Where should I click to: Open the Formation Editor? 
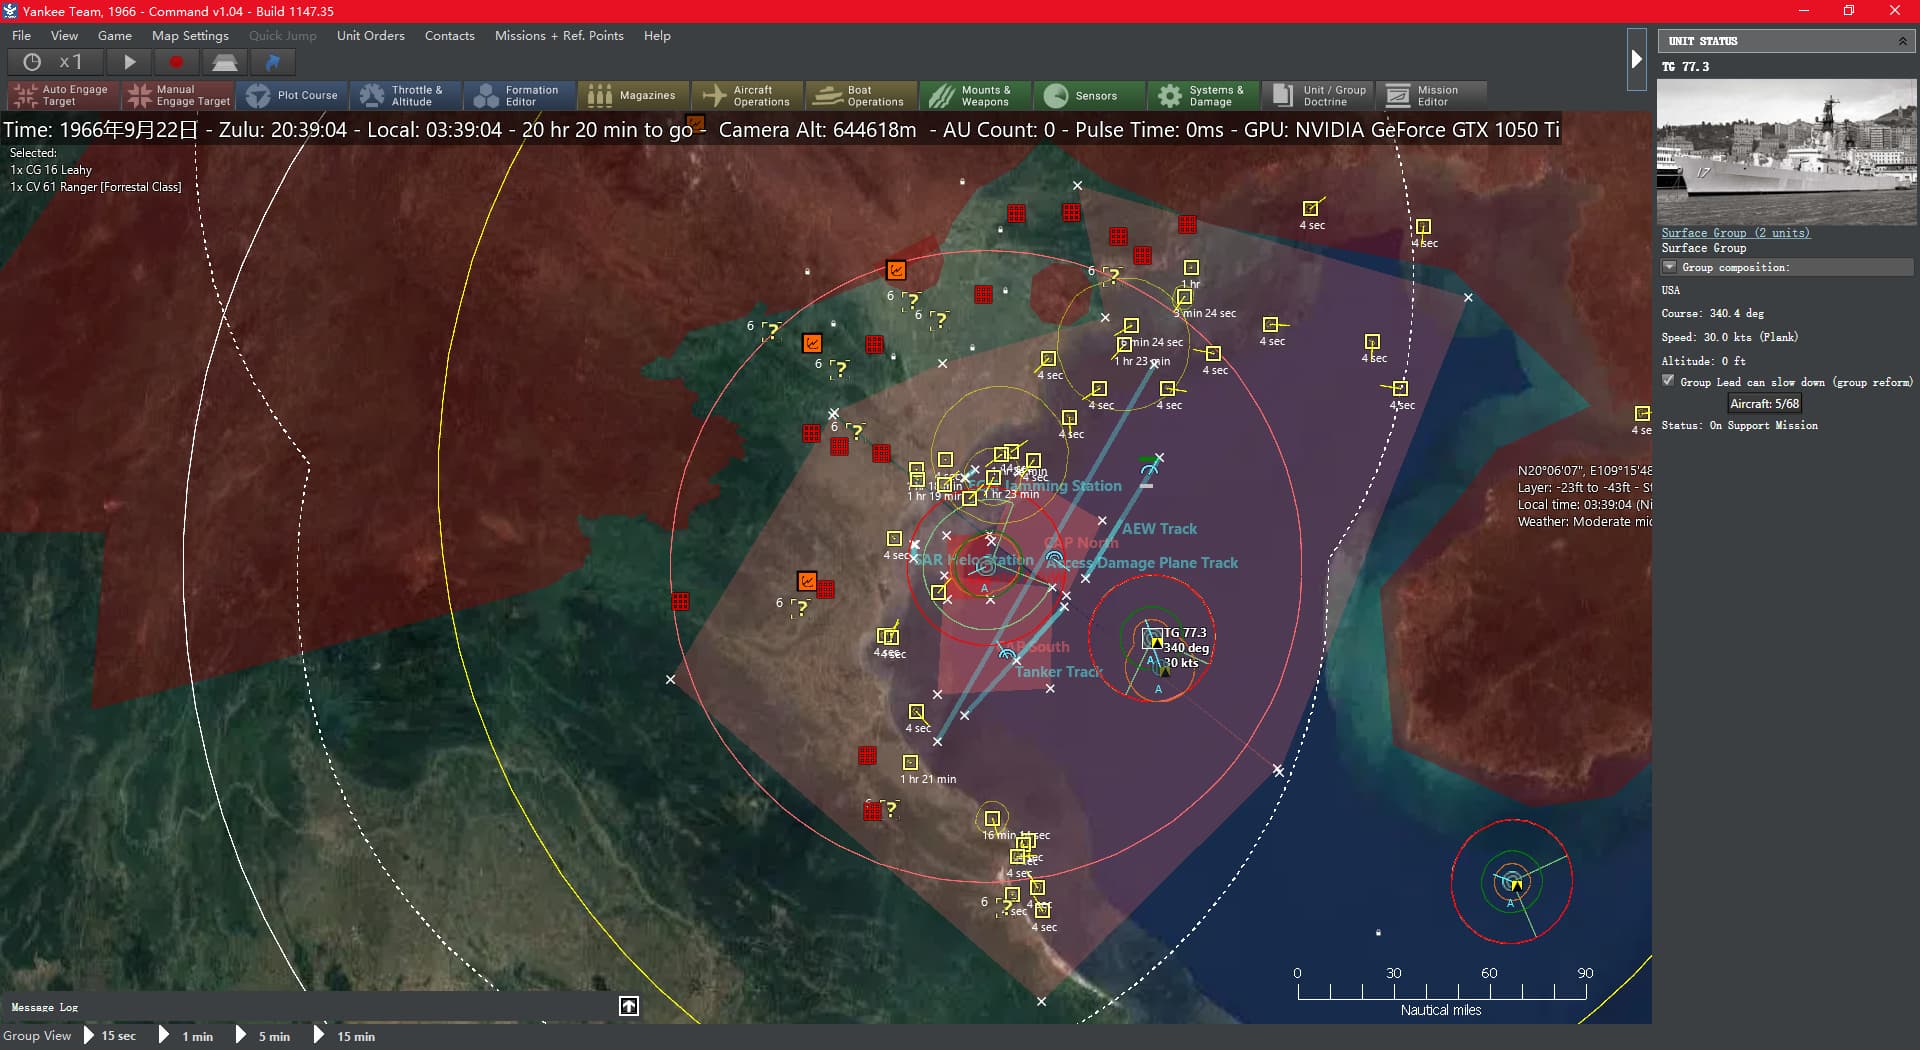pyautogui.click(x=519, y=96)
